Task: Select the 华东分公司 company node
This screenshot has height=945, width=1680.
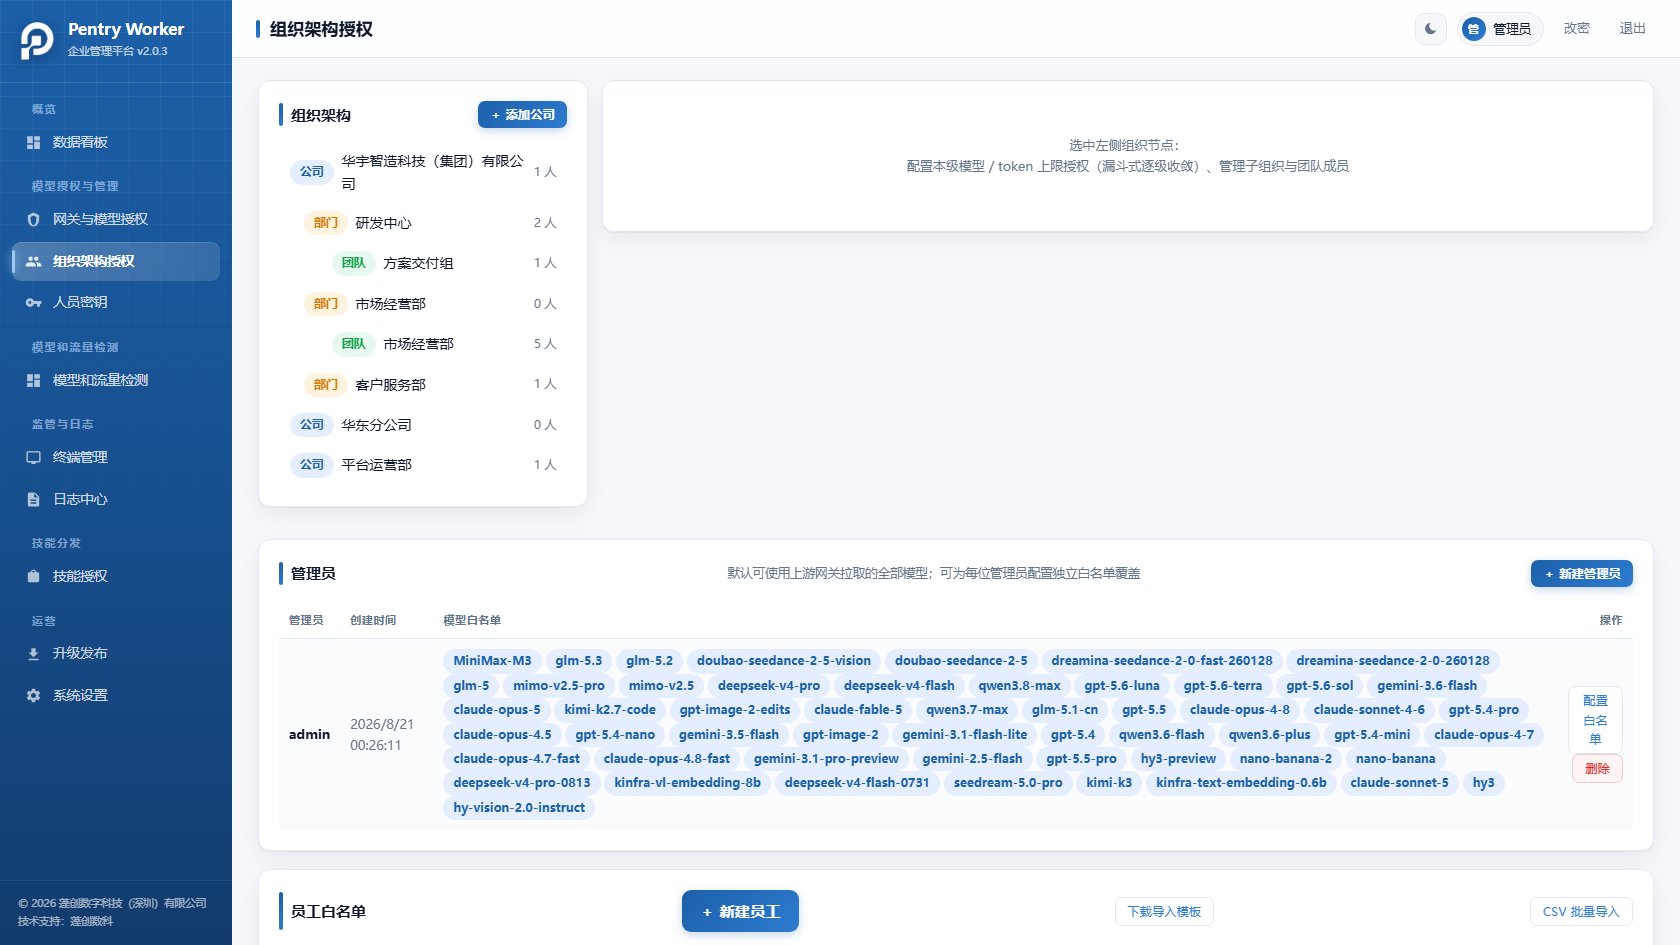Action: pos(423,425)
